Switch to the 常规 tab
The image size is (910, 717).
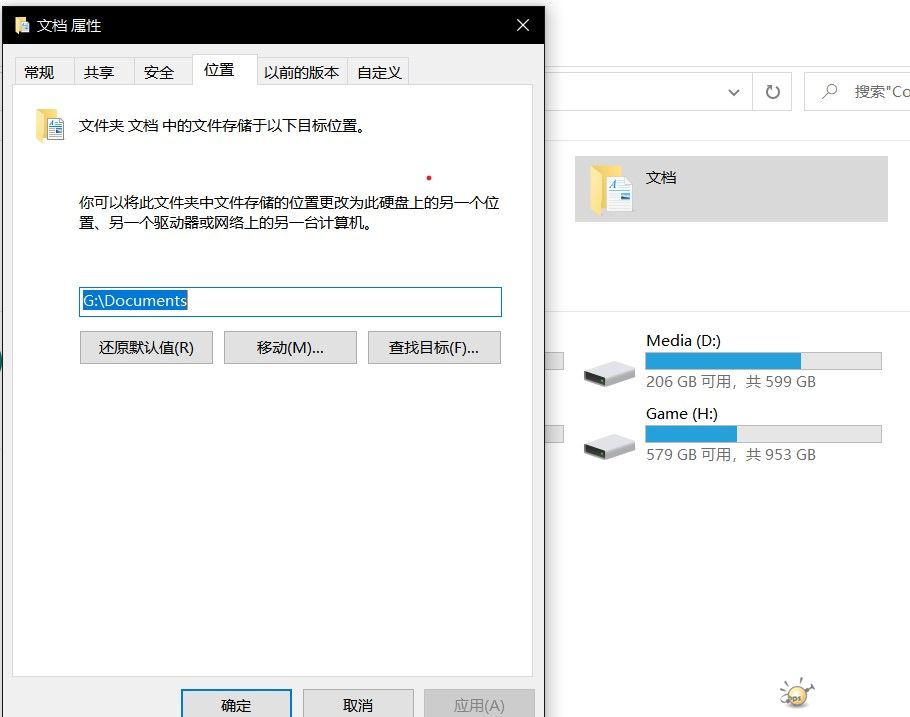point(40,72)
